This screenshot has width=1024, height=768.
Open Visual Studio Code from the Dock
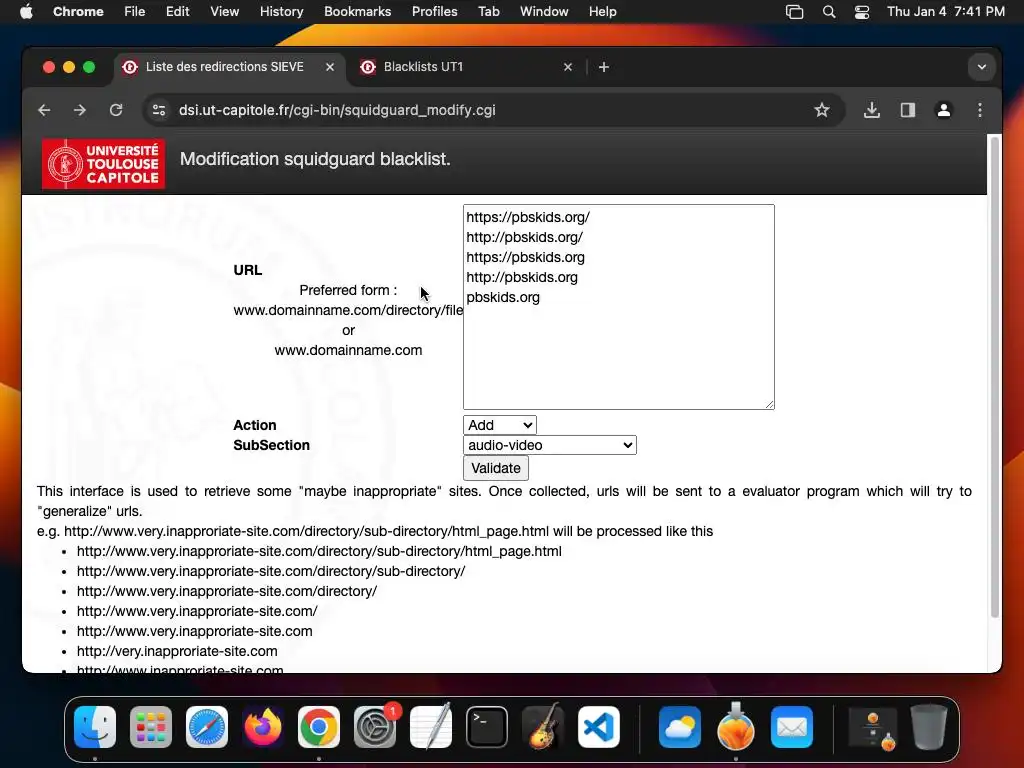(599, 727)
